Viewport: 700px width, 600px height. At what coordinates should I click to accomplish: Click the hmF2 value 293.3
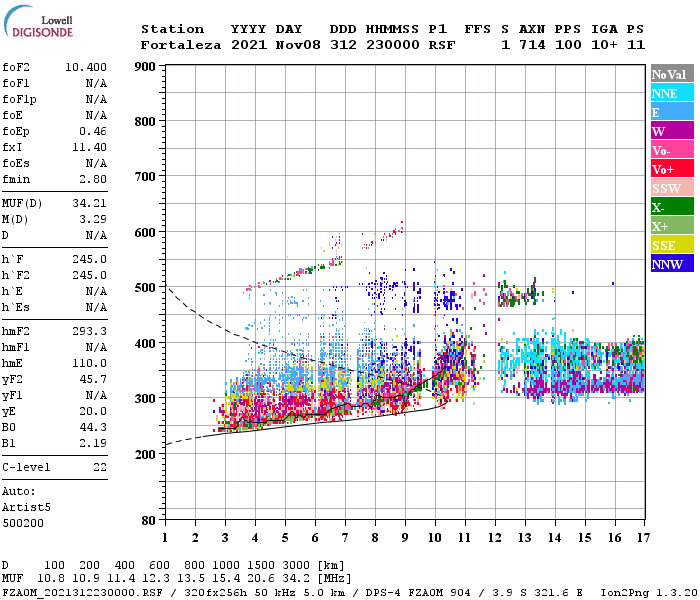click(x=89, y=331)
